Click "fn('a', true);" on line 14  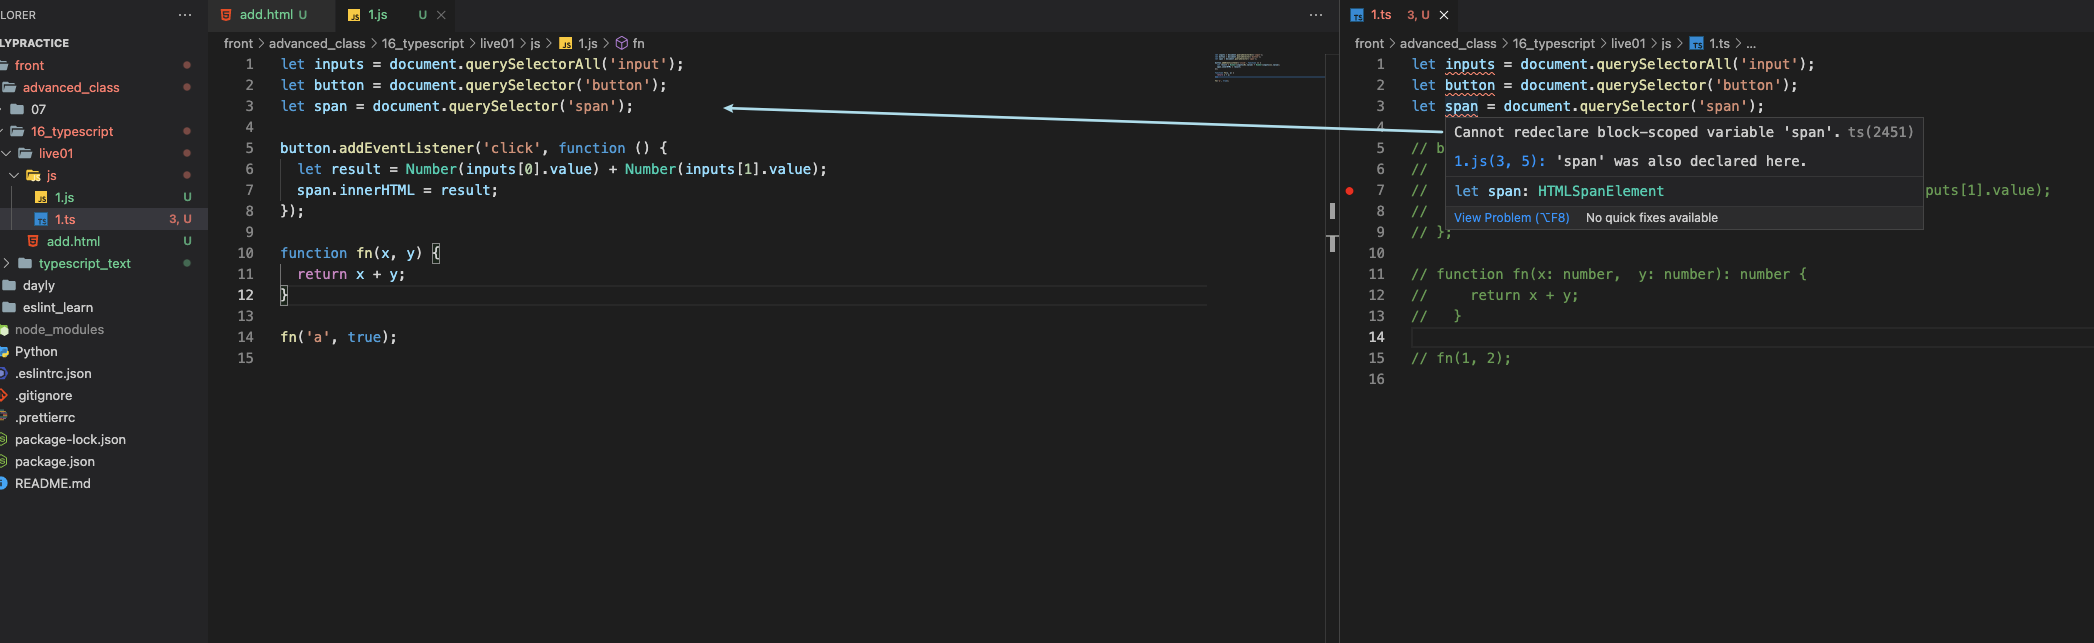coord(338,337)
